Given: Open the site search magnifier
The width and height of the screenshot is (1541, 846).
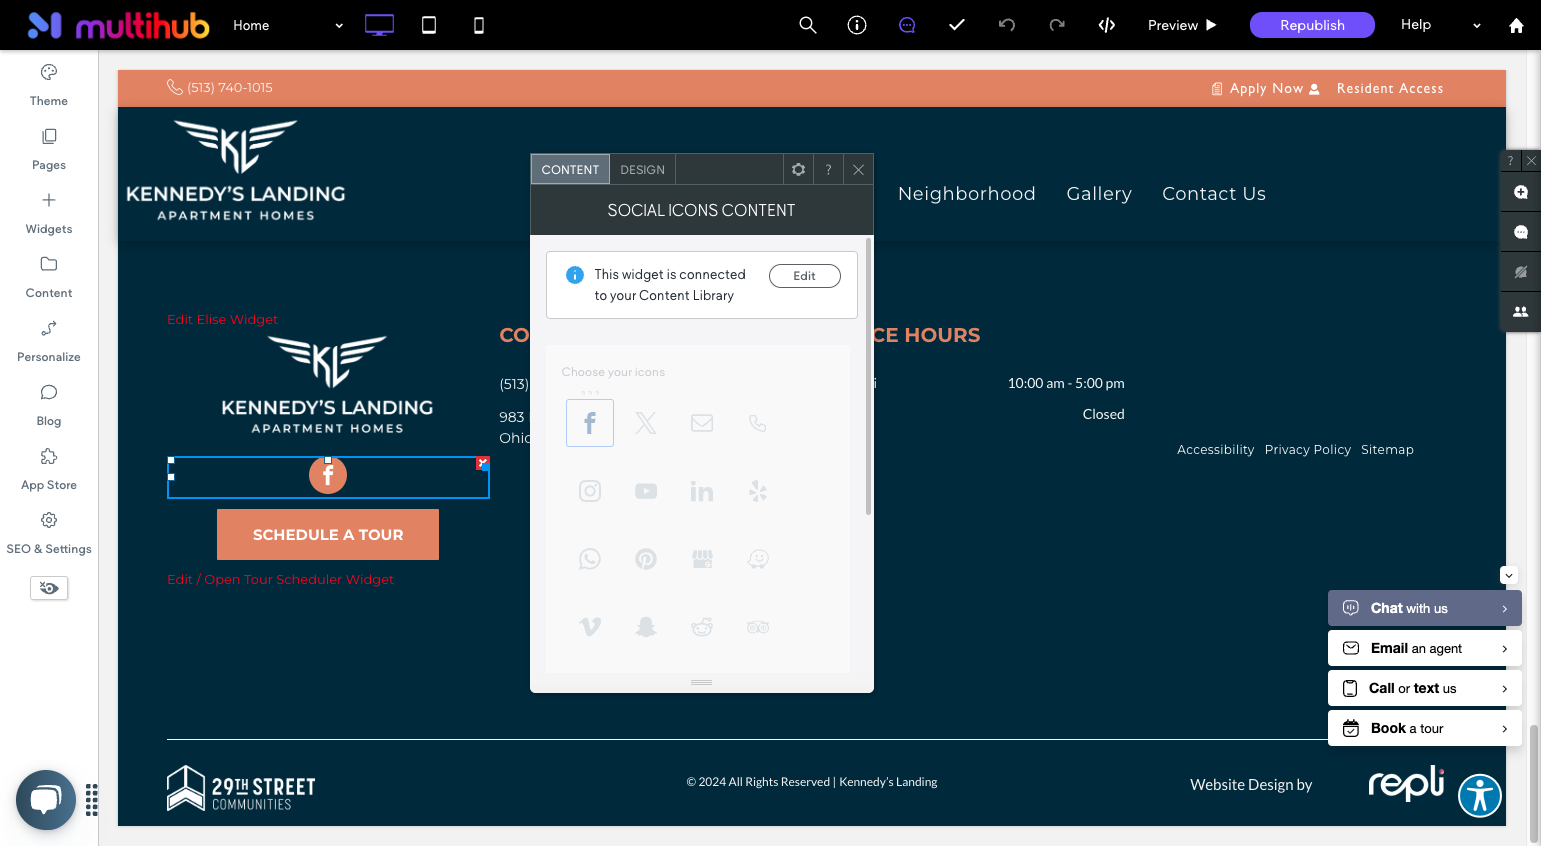Looking at the screenshot, I should click(808, 25).
